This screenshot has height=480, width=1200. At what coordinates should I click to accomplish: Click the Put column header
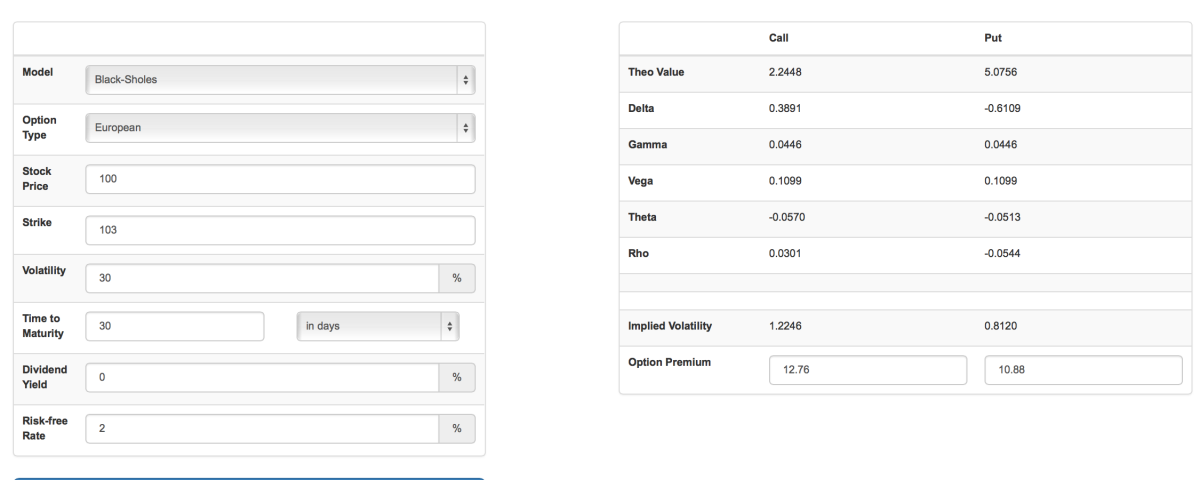(995, 38)
